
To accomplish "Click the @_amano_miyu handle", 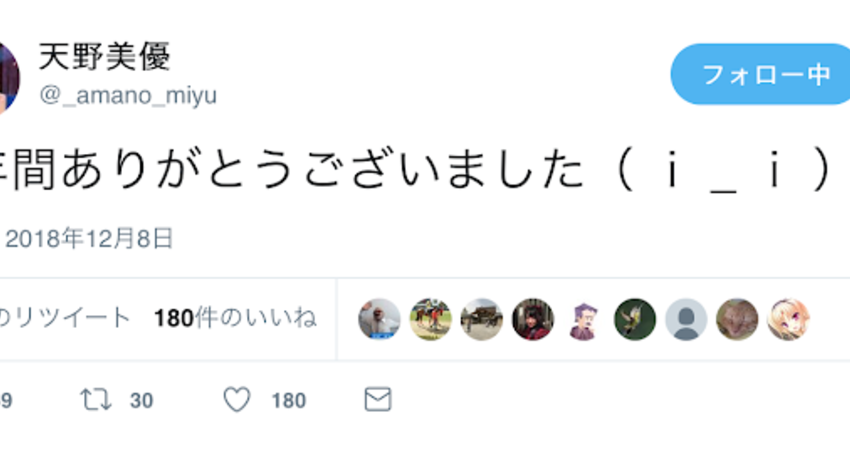I will point(128,96).
